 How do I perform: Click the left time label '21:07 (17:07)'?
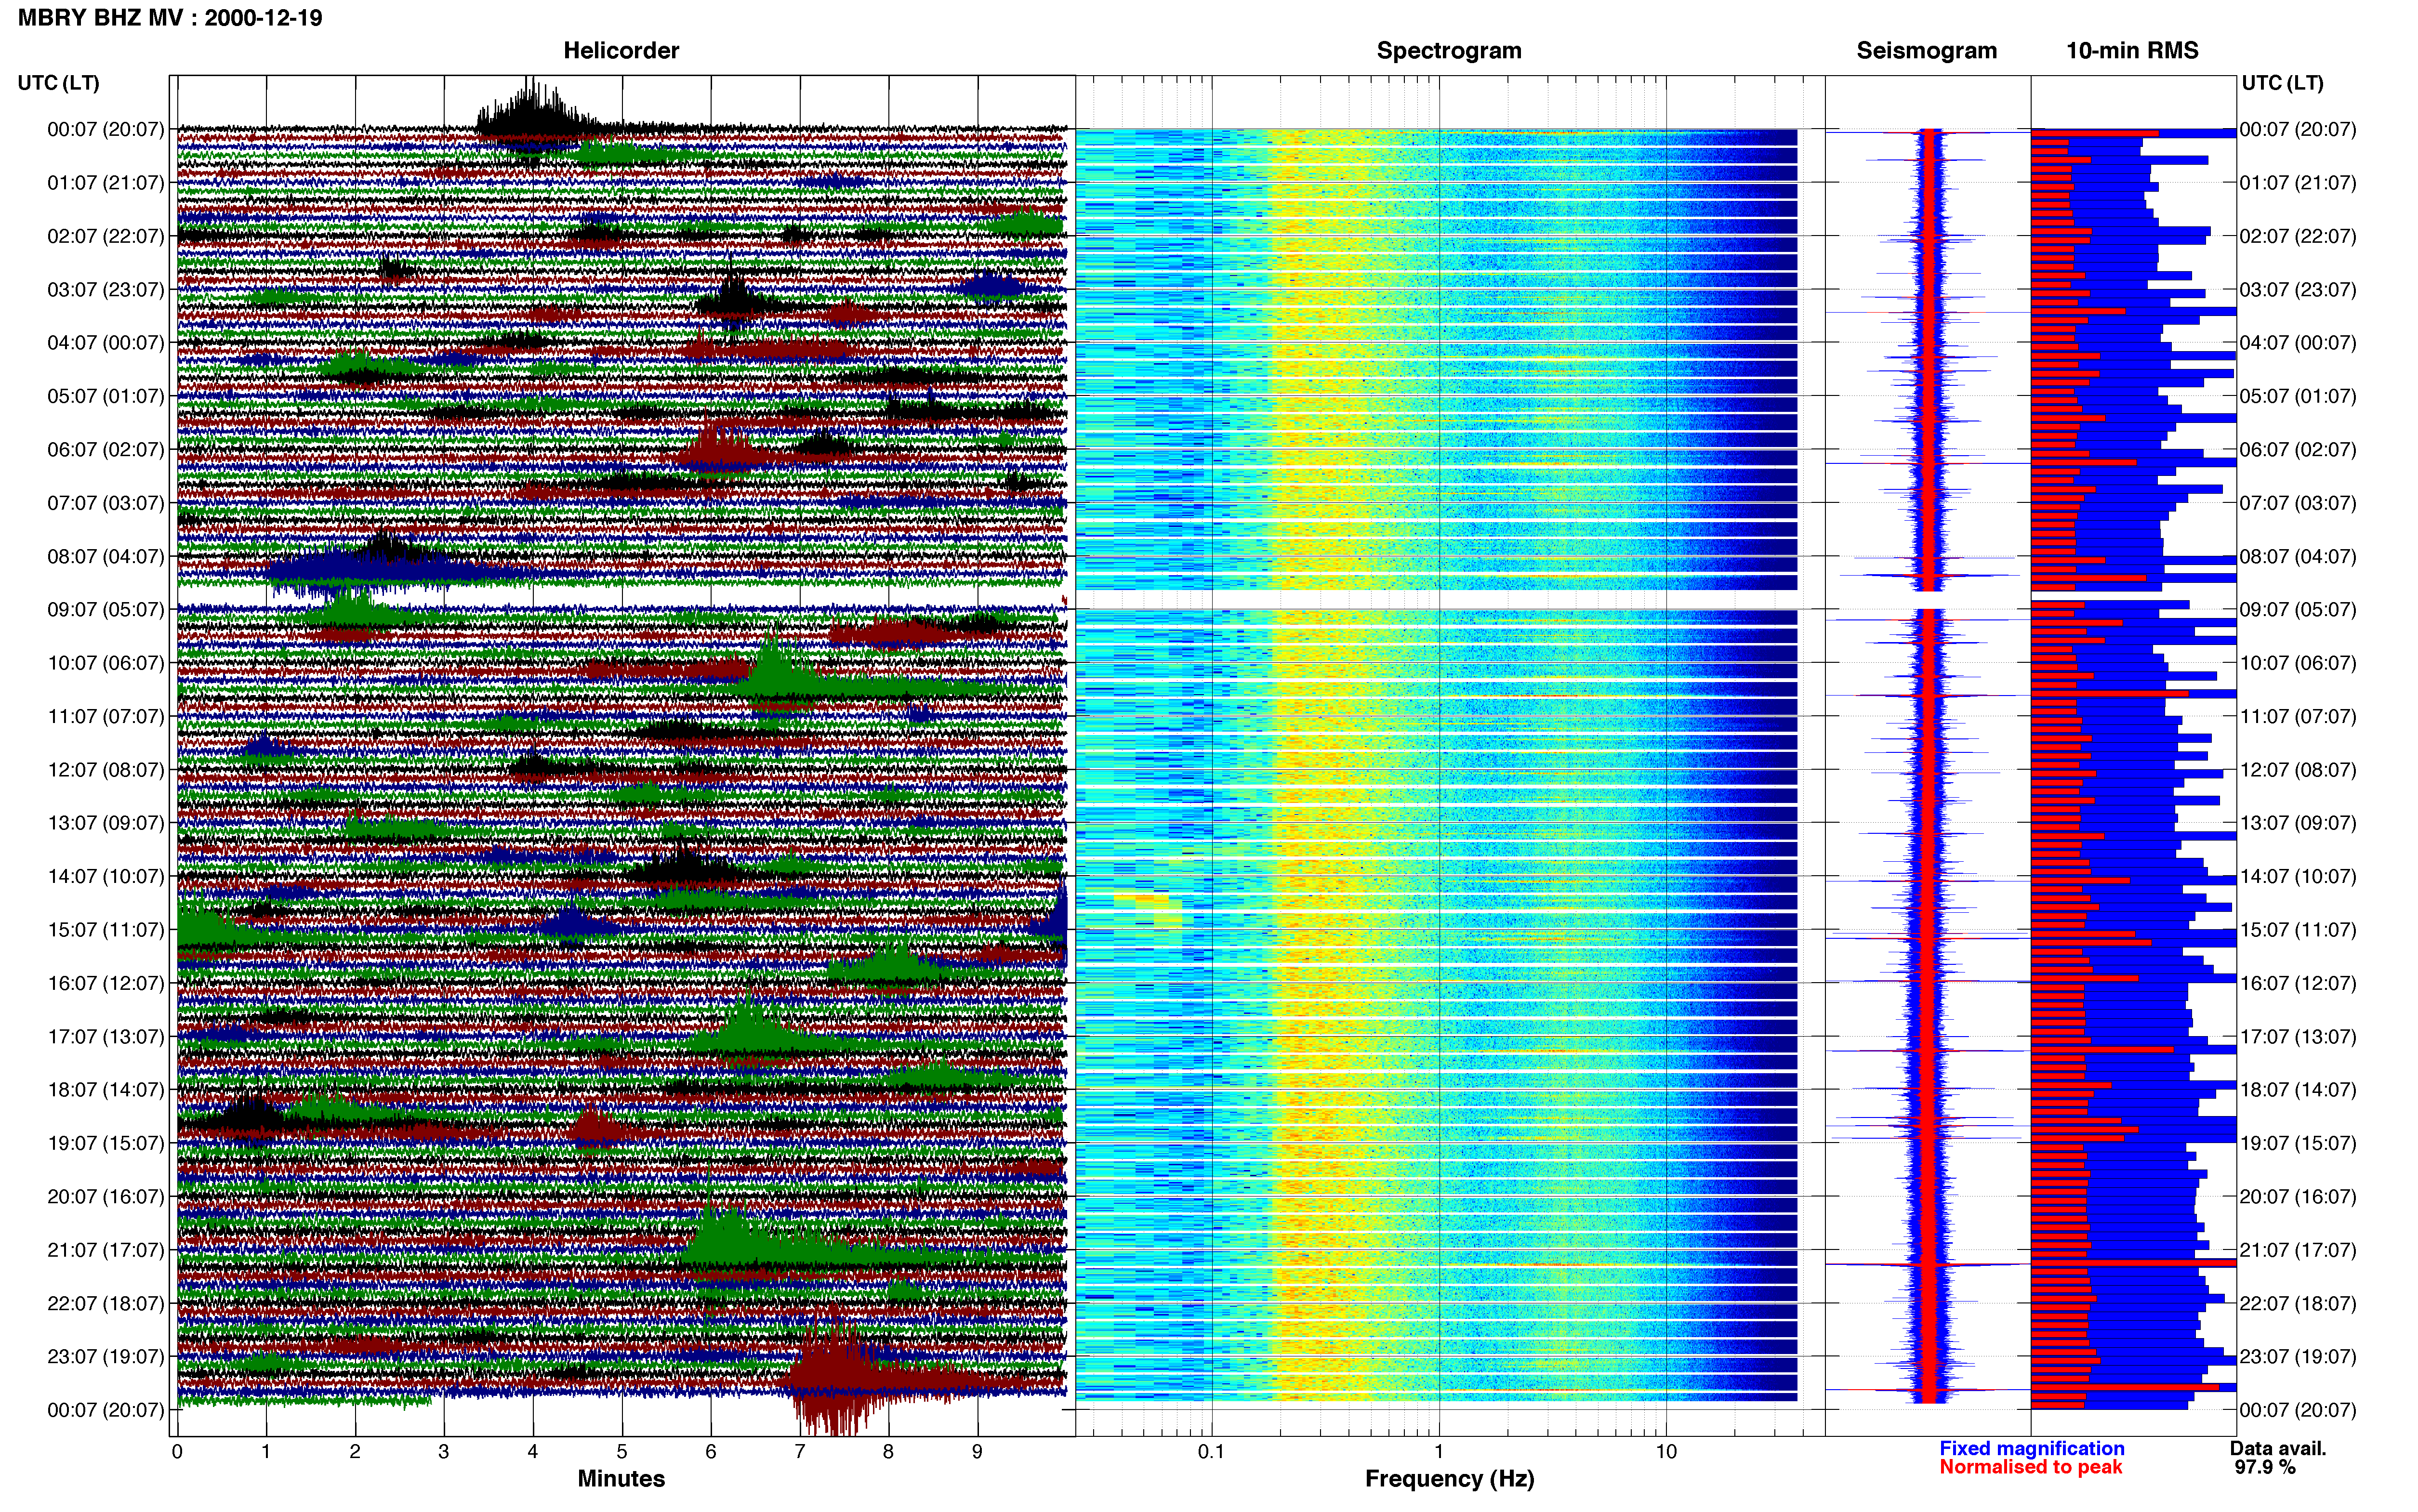(x=105, y=1249)
